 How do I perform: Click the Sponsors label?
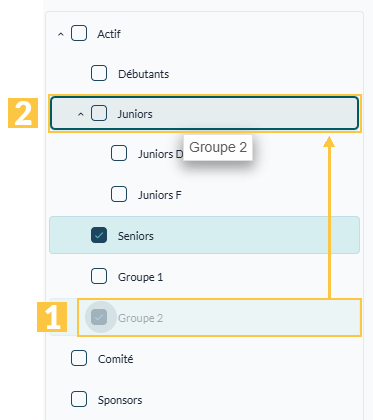120,400
